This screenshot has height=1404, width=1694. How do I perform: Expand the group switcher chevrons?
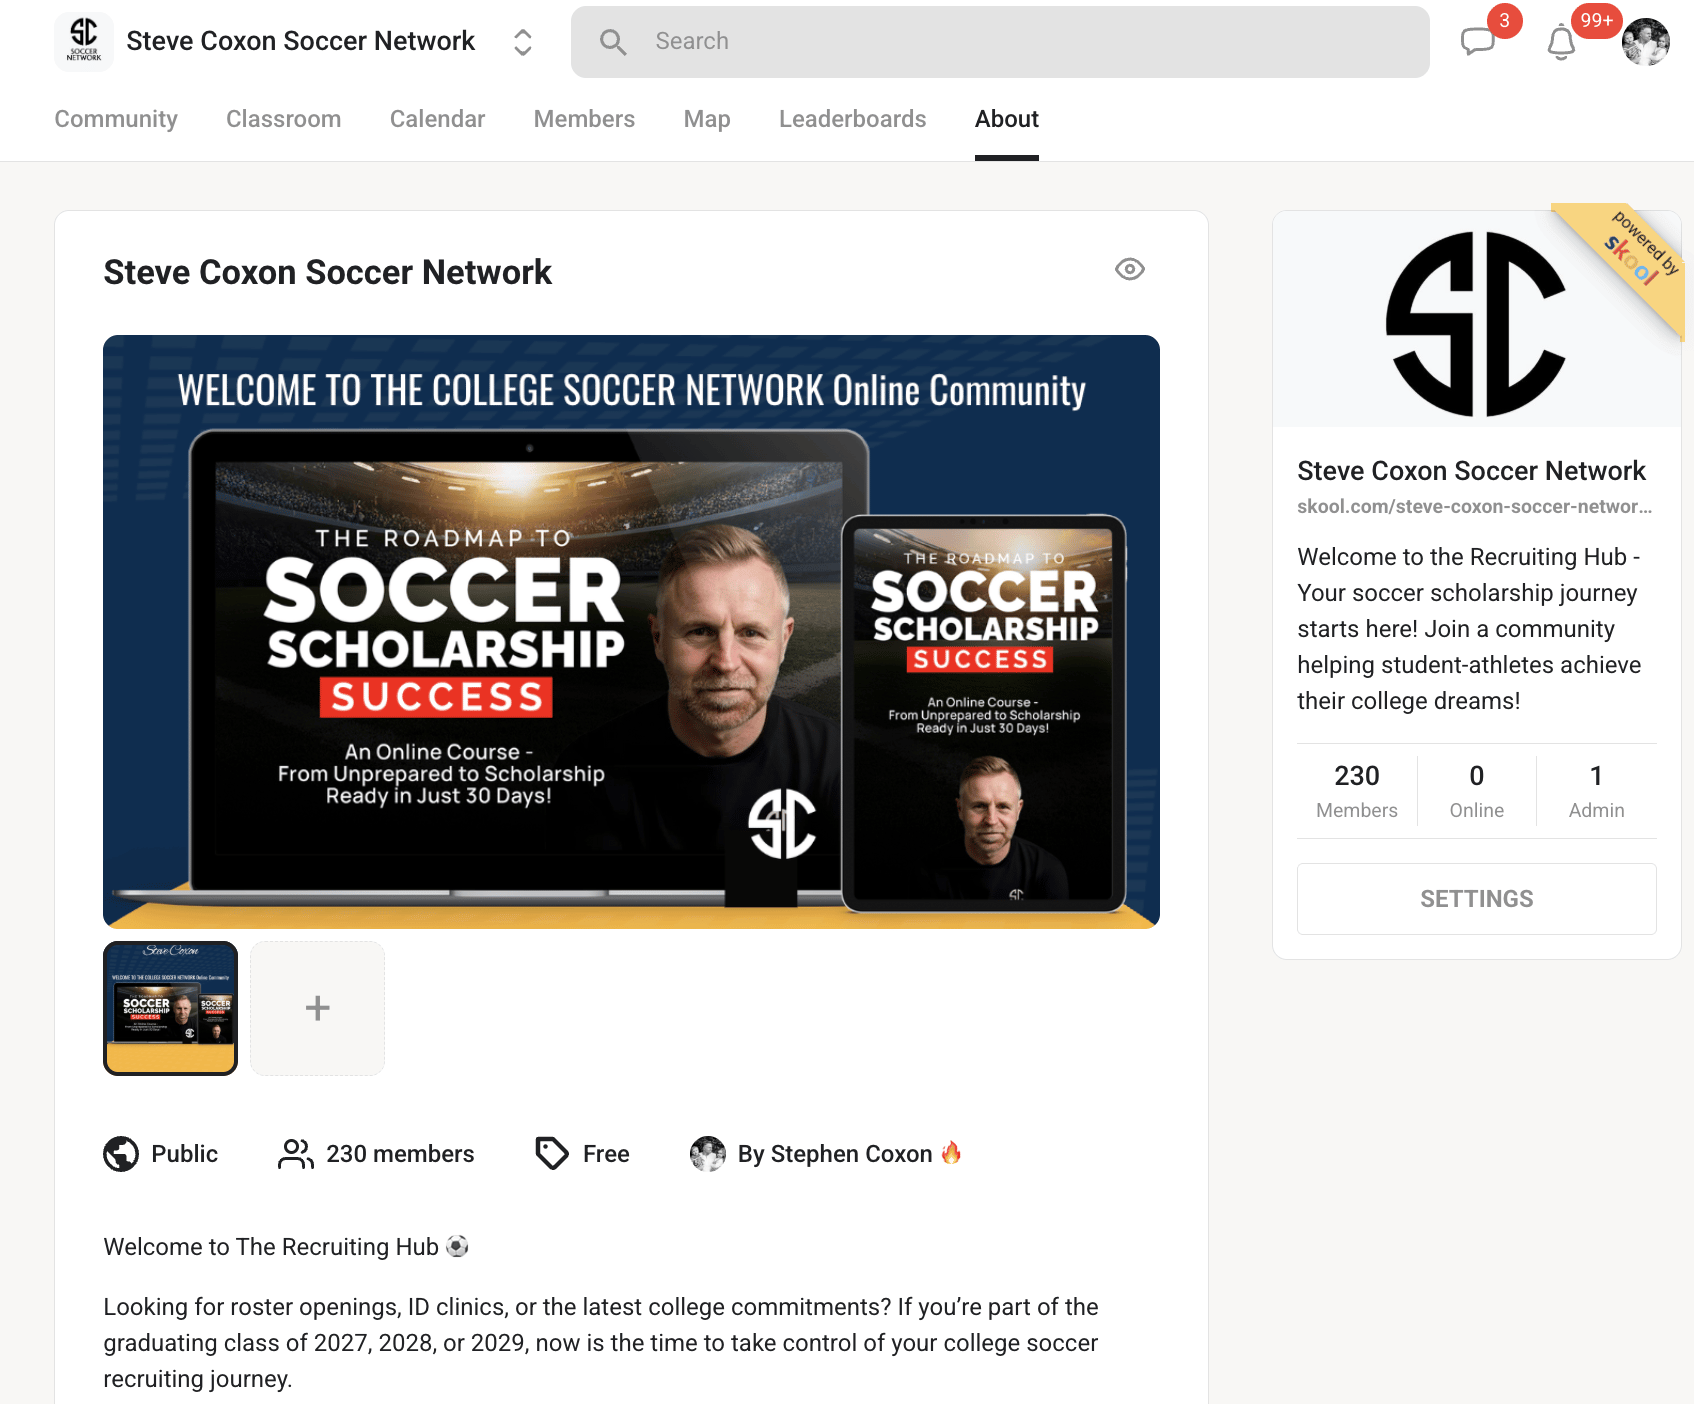pos(522,42)
